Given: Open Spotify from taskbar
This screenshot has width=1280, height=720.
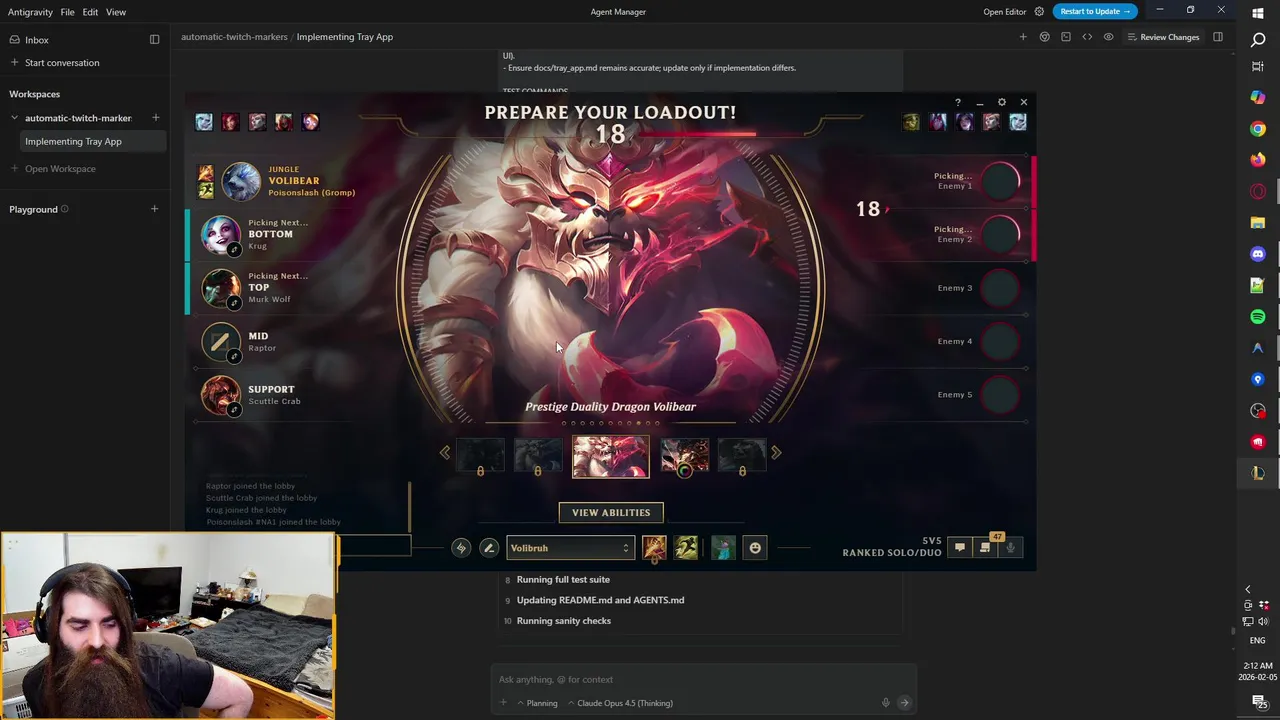Looking at the screenshot, I should coord(1258,317).
